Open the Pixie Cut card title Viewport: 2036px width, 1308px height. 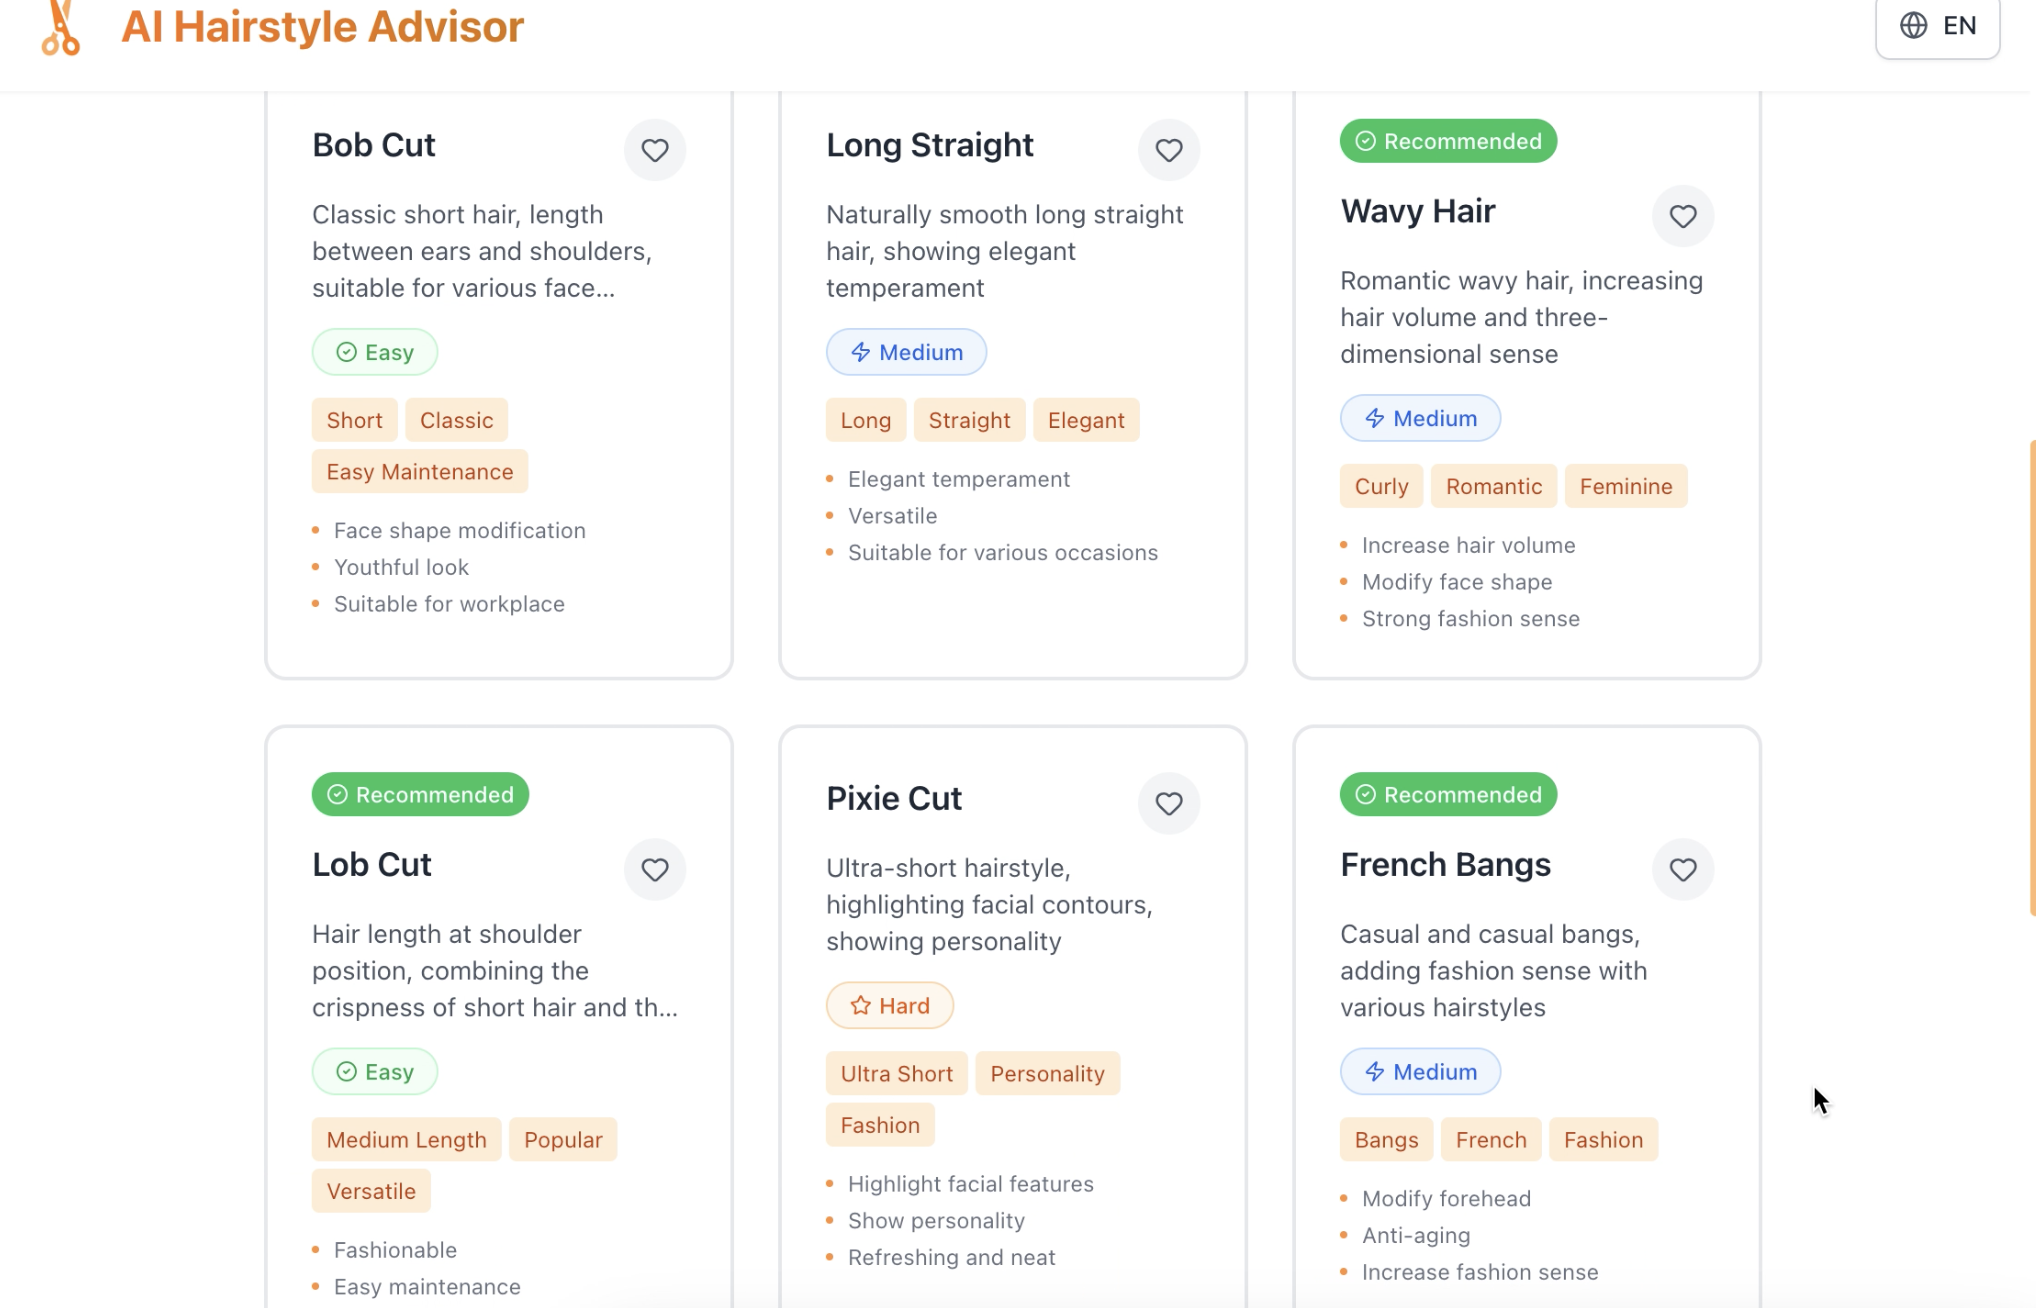click(893, 798)
